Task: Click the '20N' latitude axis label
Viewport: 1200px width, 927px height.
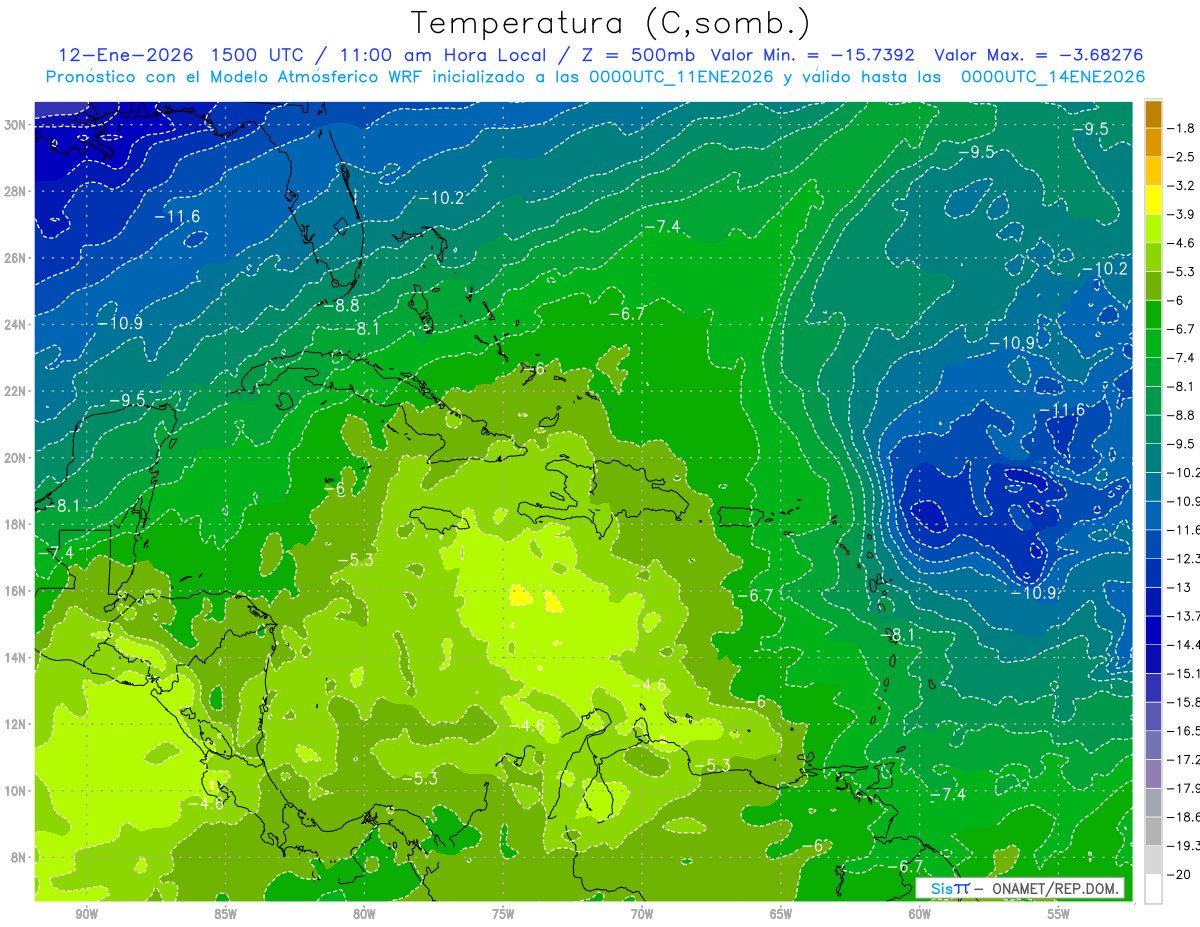Action: click(16, 458)
